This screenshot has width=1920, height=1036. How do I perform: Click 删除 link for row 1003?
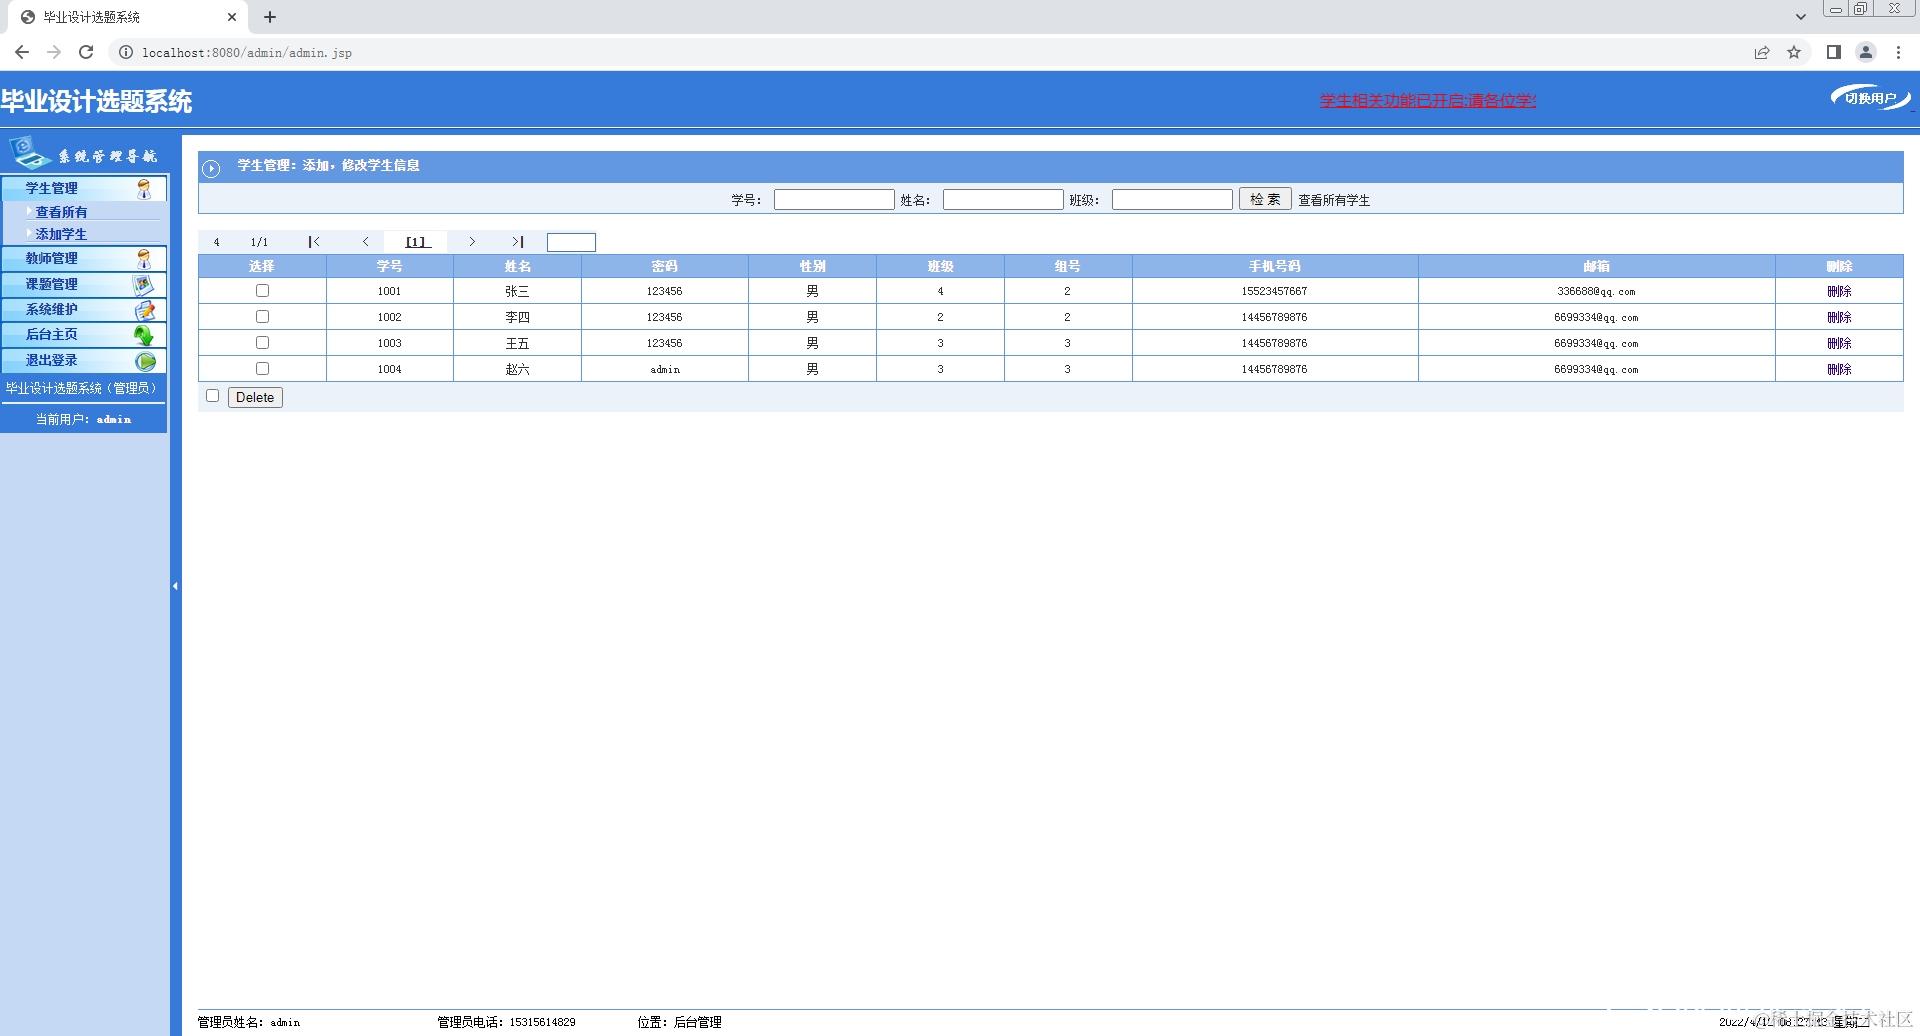tap(1839, 343)
